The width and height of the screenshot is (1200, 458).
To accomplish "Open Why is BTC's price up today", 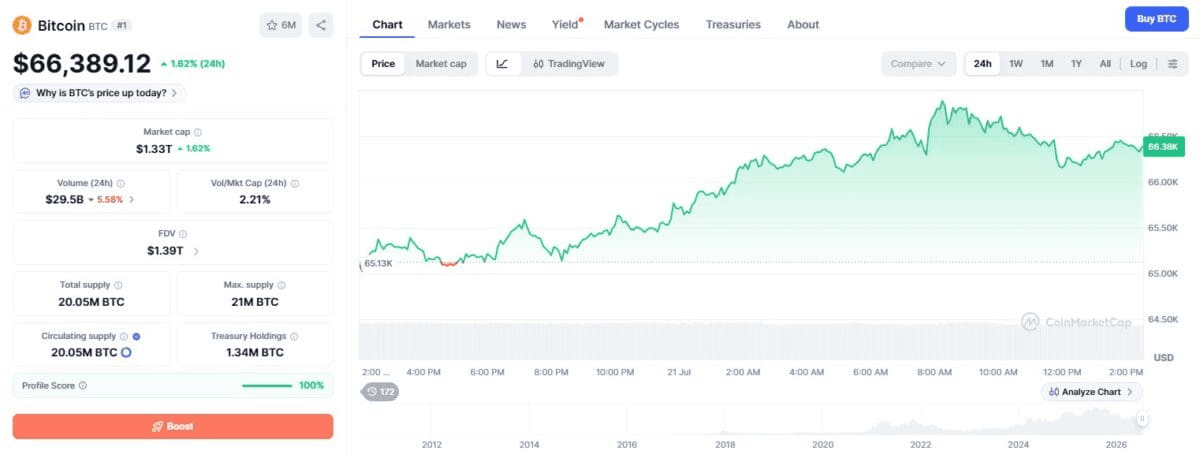I will point(100,93).
